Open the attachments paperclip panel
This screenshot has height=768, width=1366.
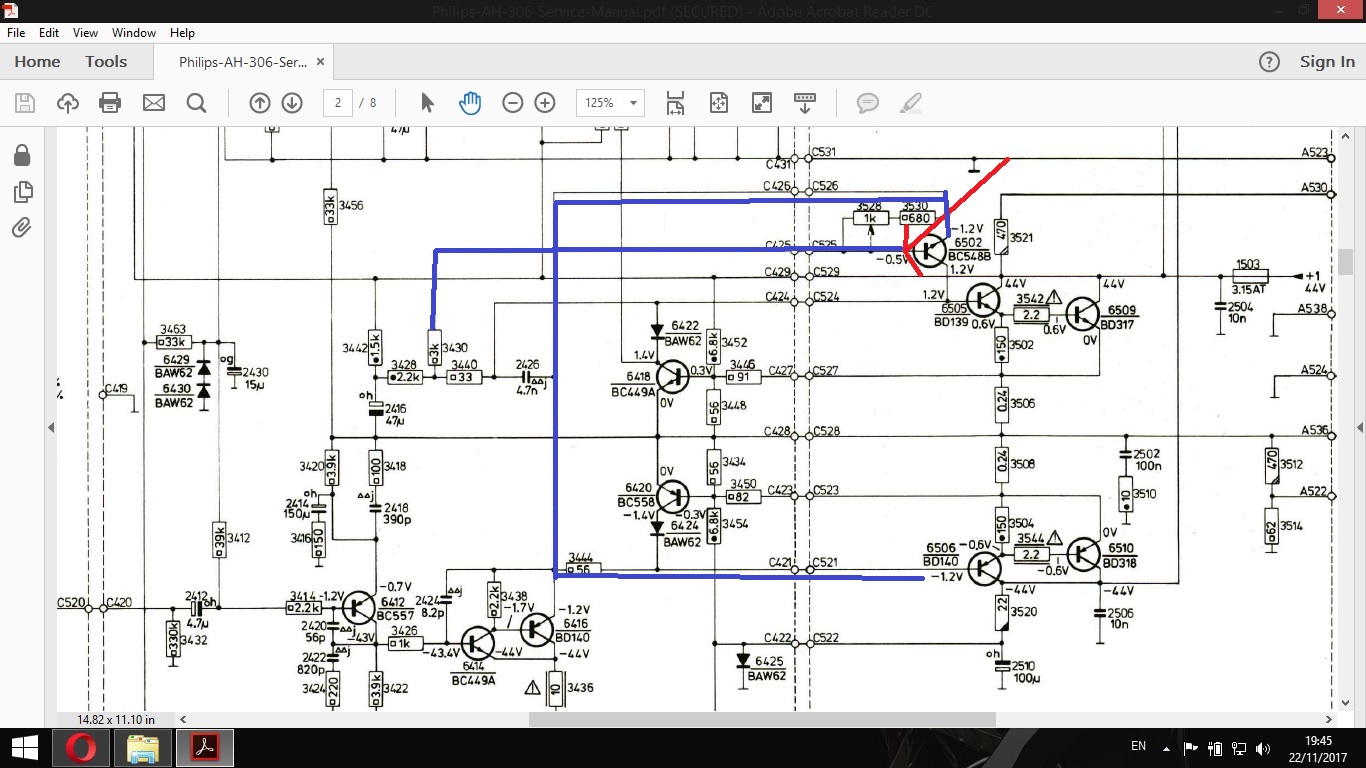22,228
